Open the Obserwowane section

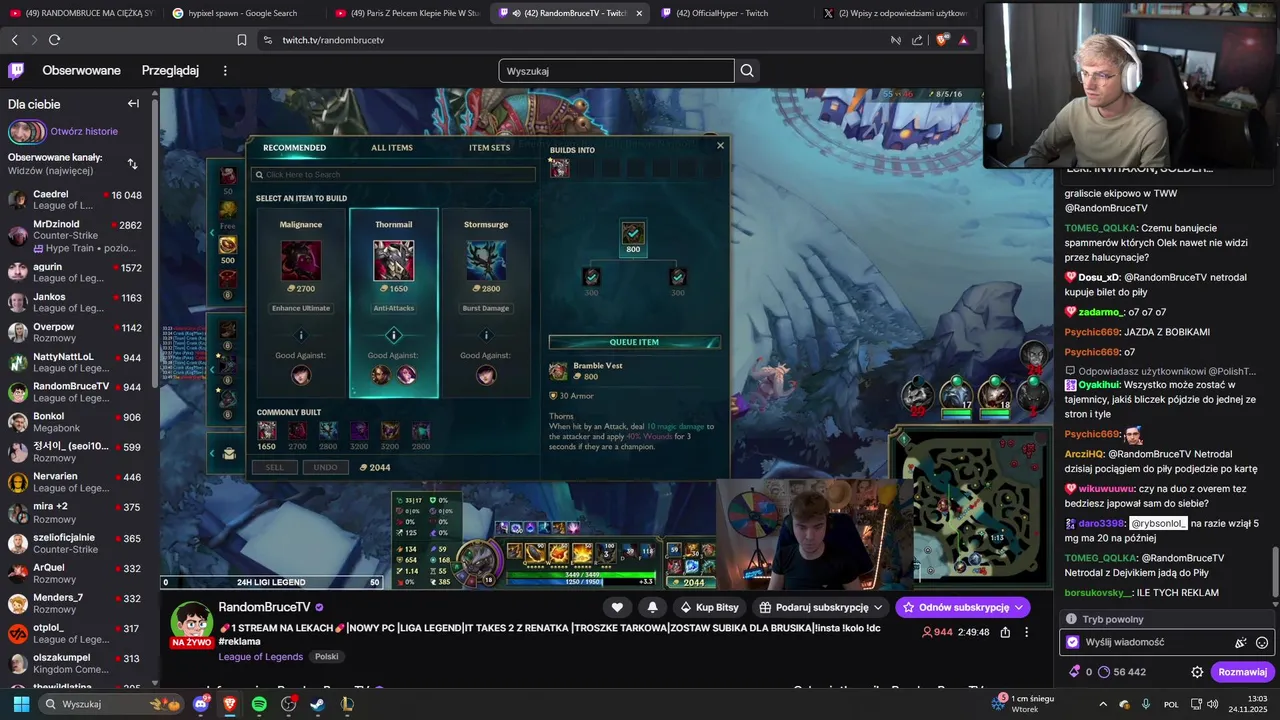[x=81, y=71]
